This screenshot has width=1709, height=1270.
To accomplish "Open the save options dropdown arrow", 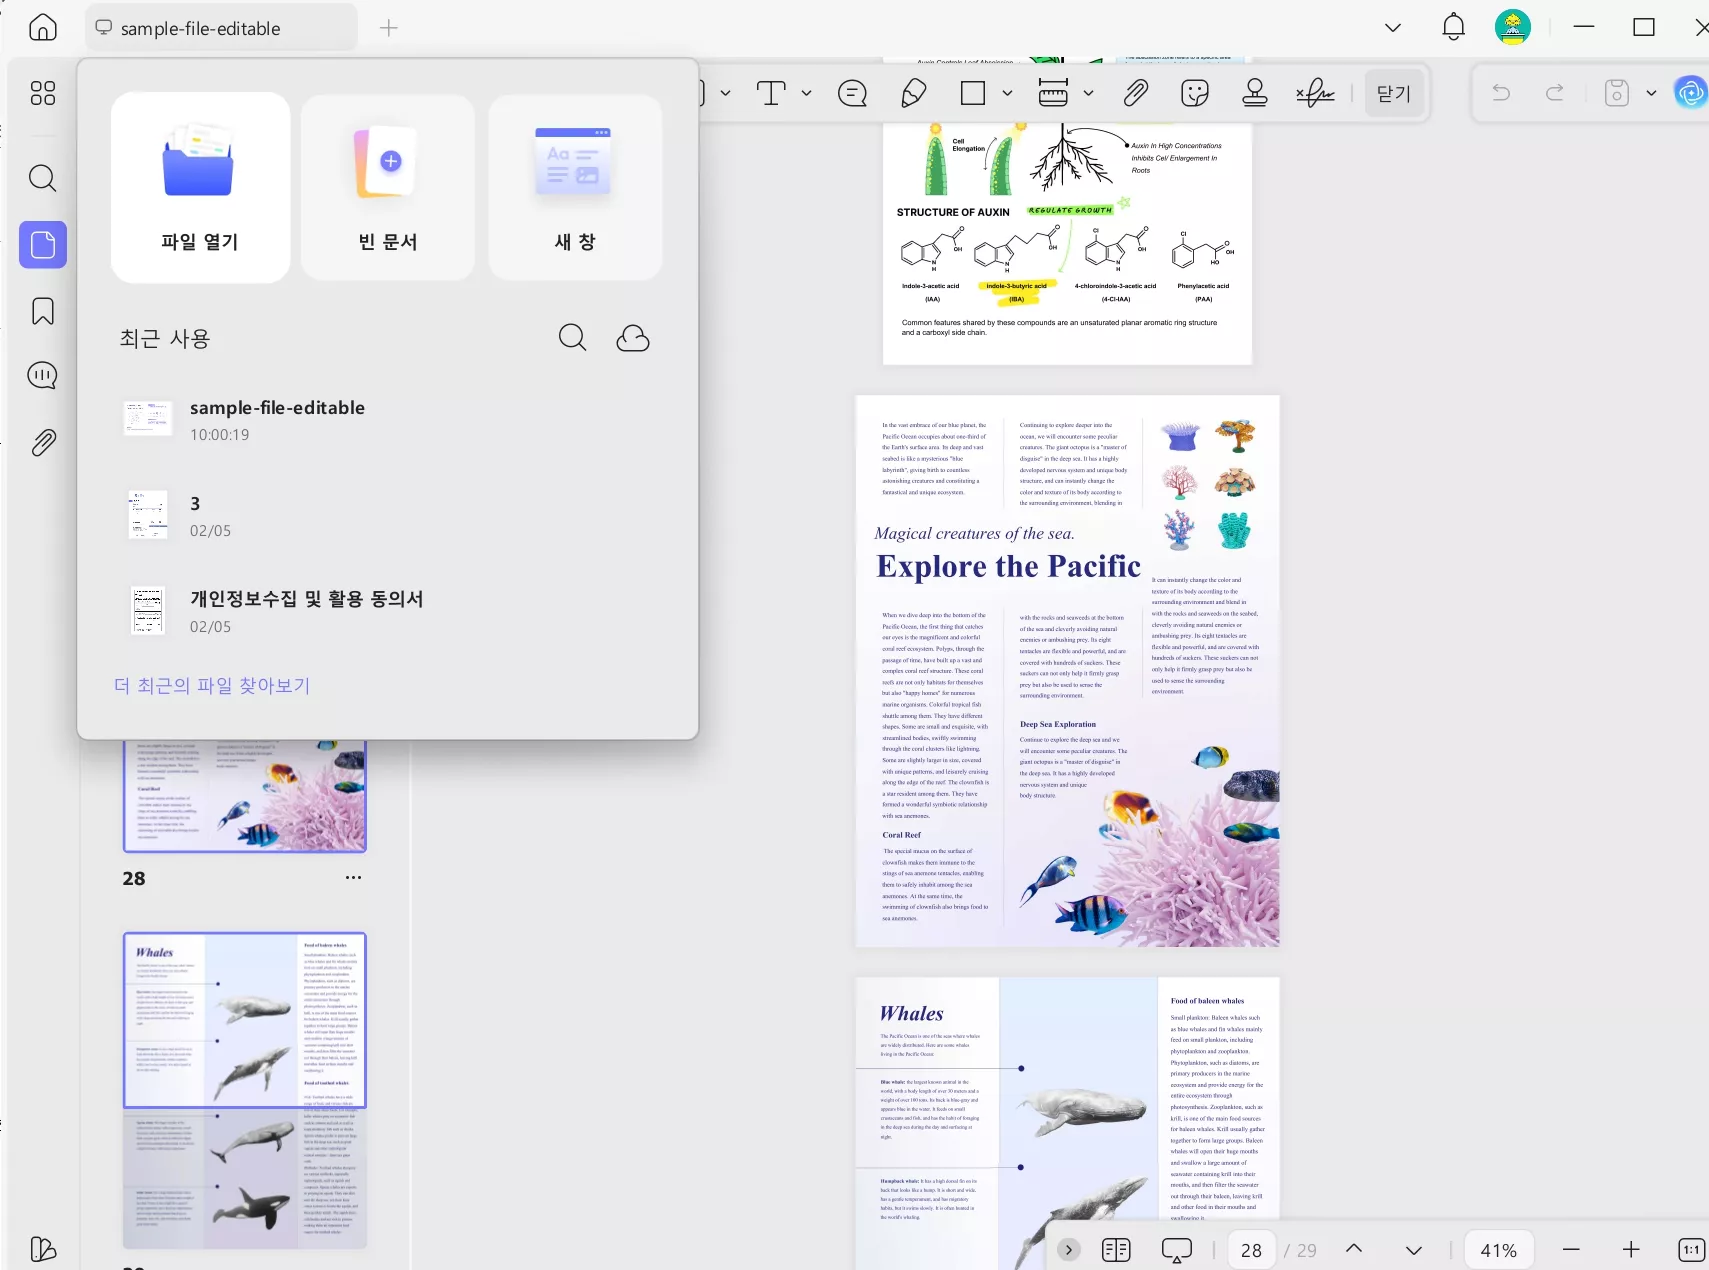I will 1651,93.
